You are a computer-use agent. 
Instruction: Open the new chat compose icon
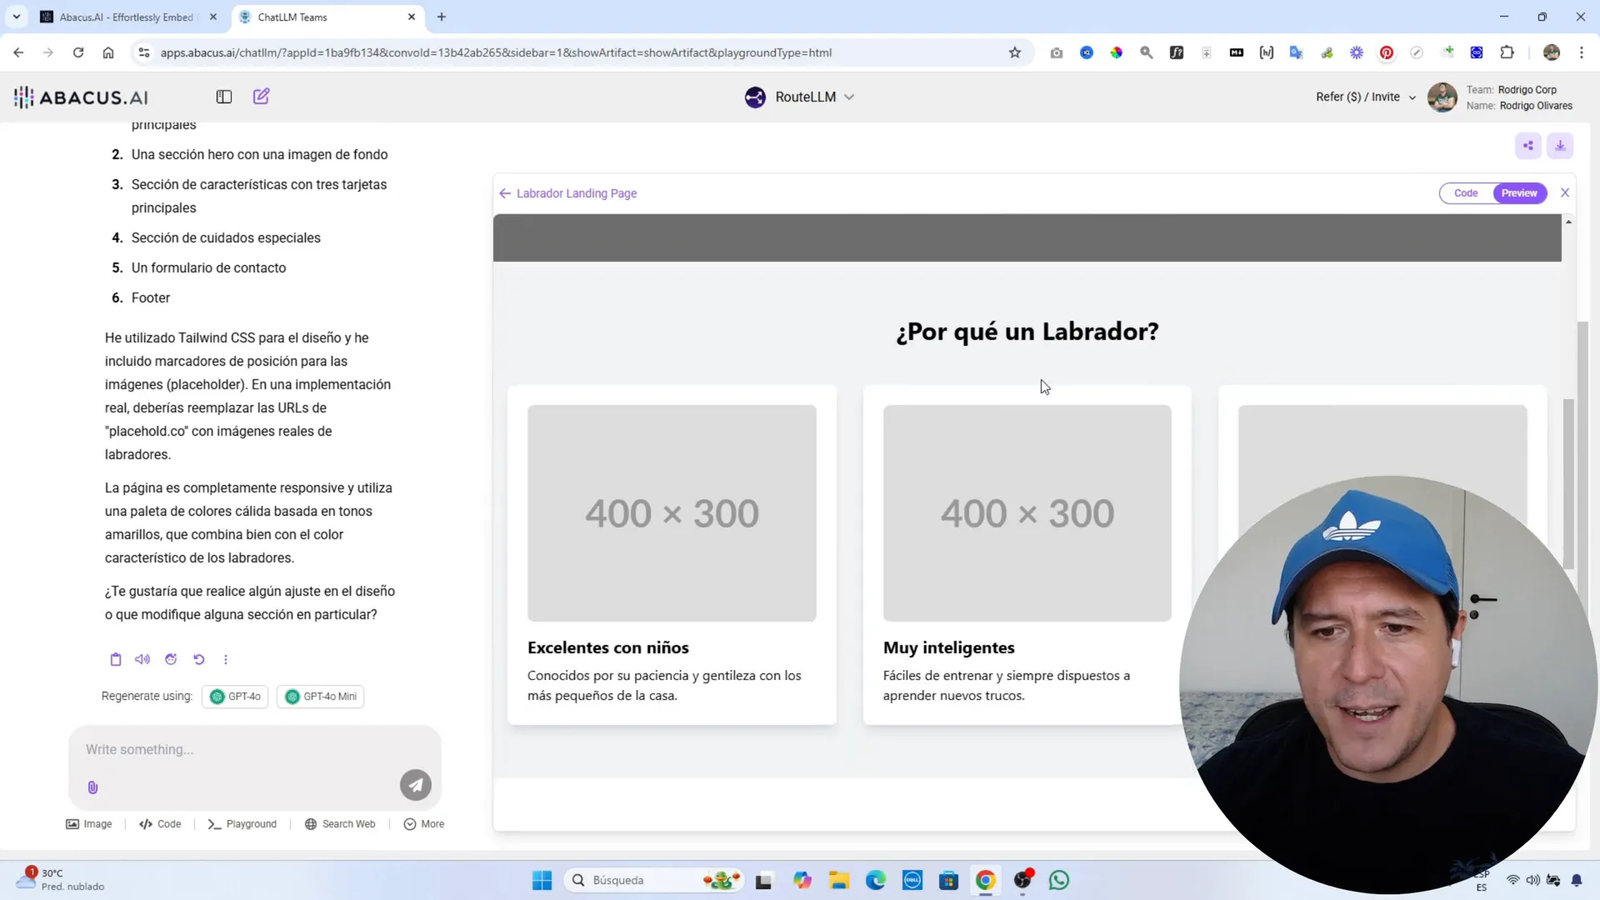point(260,96)
